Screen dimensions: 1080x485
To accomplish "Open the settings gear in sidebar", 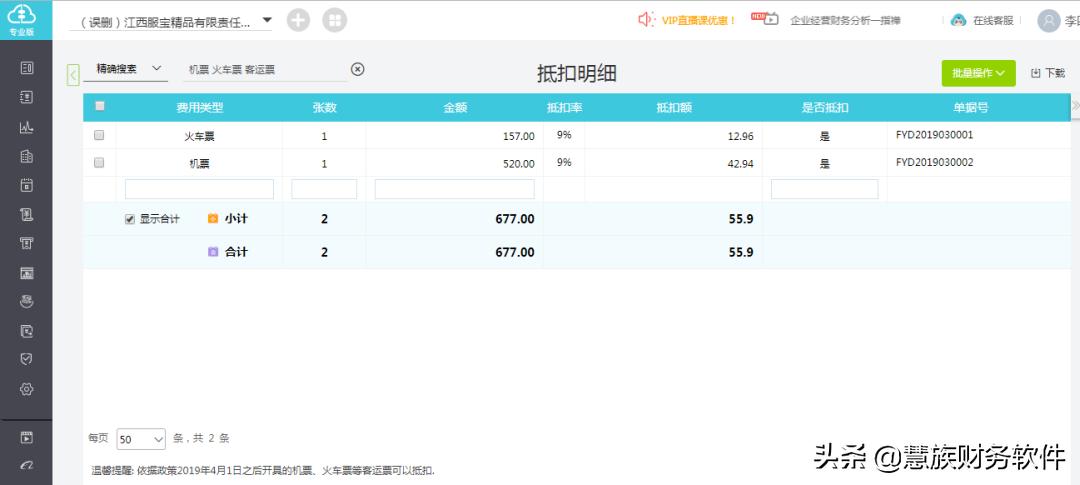I will pyautogui.click(x=26, y=389).
